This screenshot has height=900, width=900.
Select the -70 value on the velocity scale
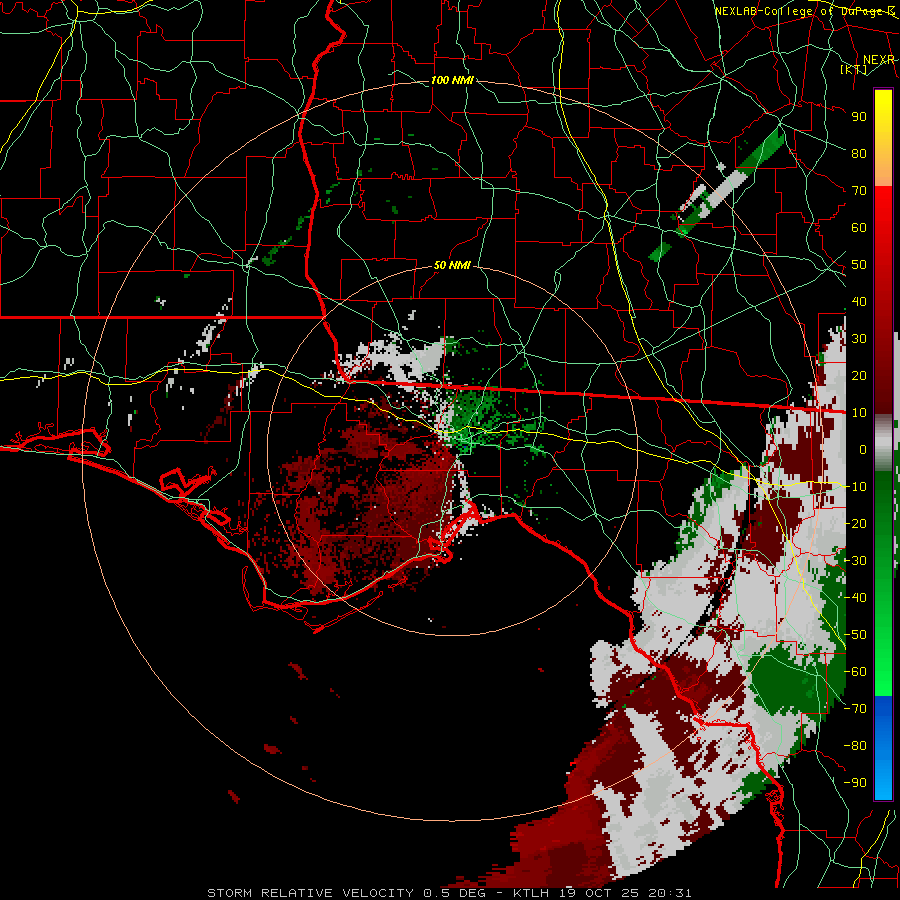pos(855,709)
